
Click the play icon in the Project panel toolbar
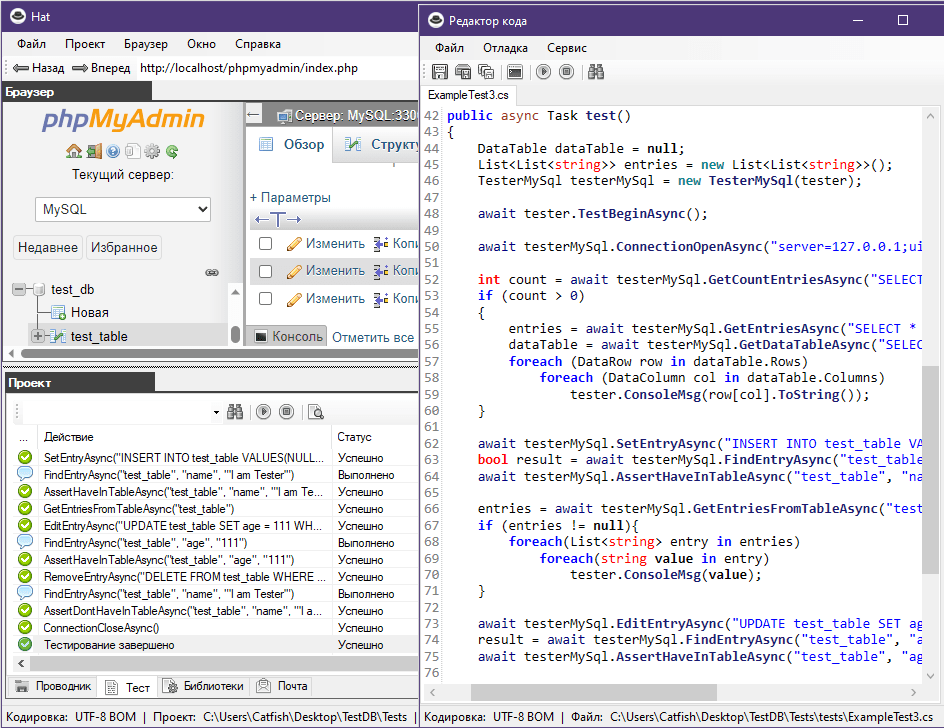point(263,411)
